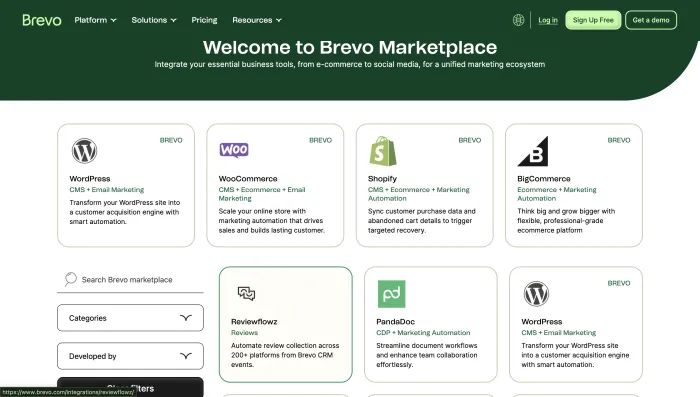Focus the Search Brevo marketplace field

pos(130,280)
